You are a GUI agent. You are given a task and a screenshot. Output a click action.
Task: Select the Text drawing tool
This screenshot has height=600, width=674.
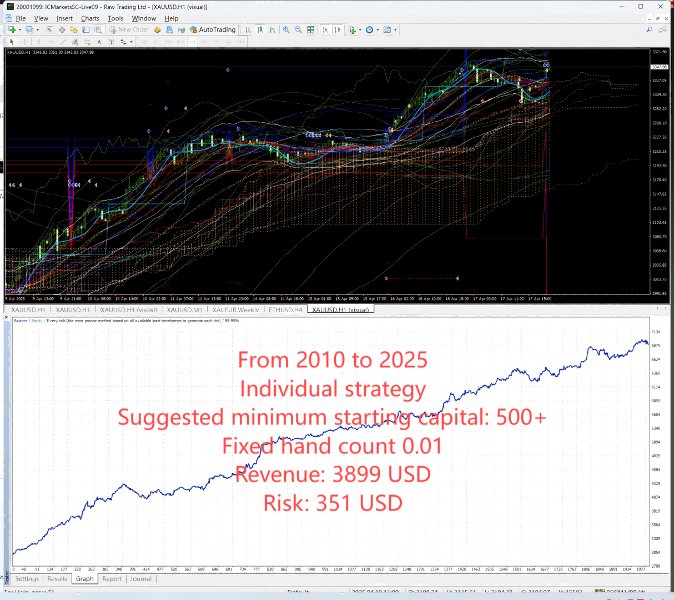tap(99, 42)
